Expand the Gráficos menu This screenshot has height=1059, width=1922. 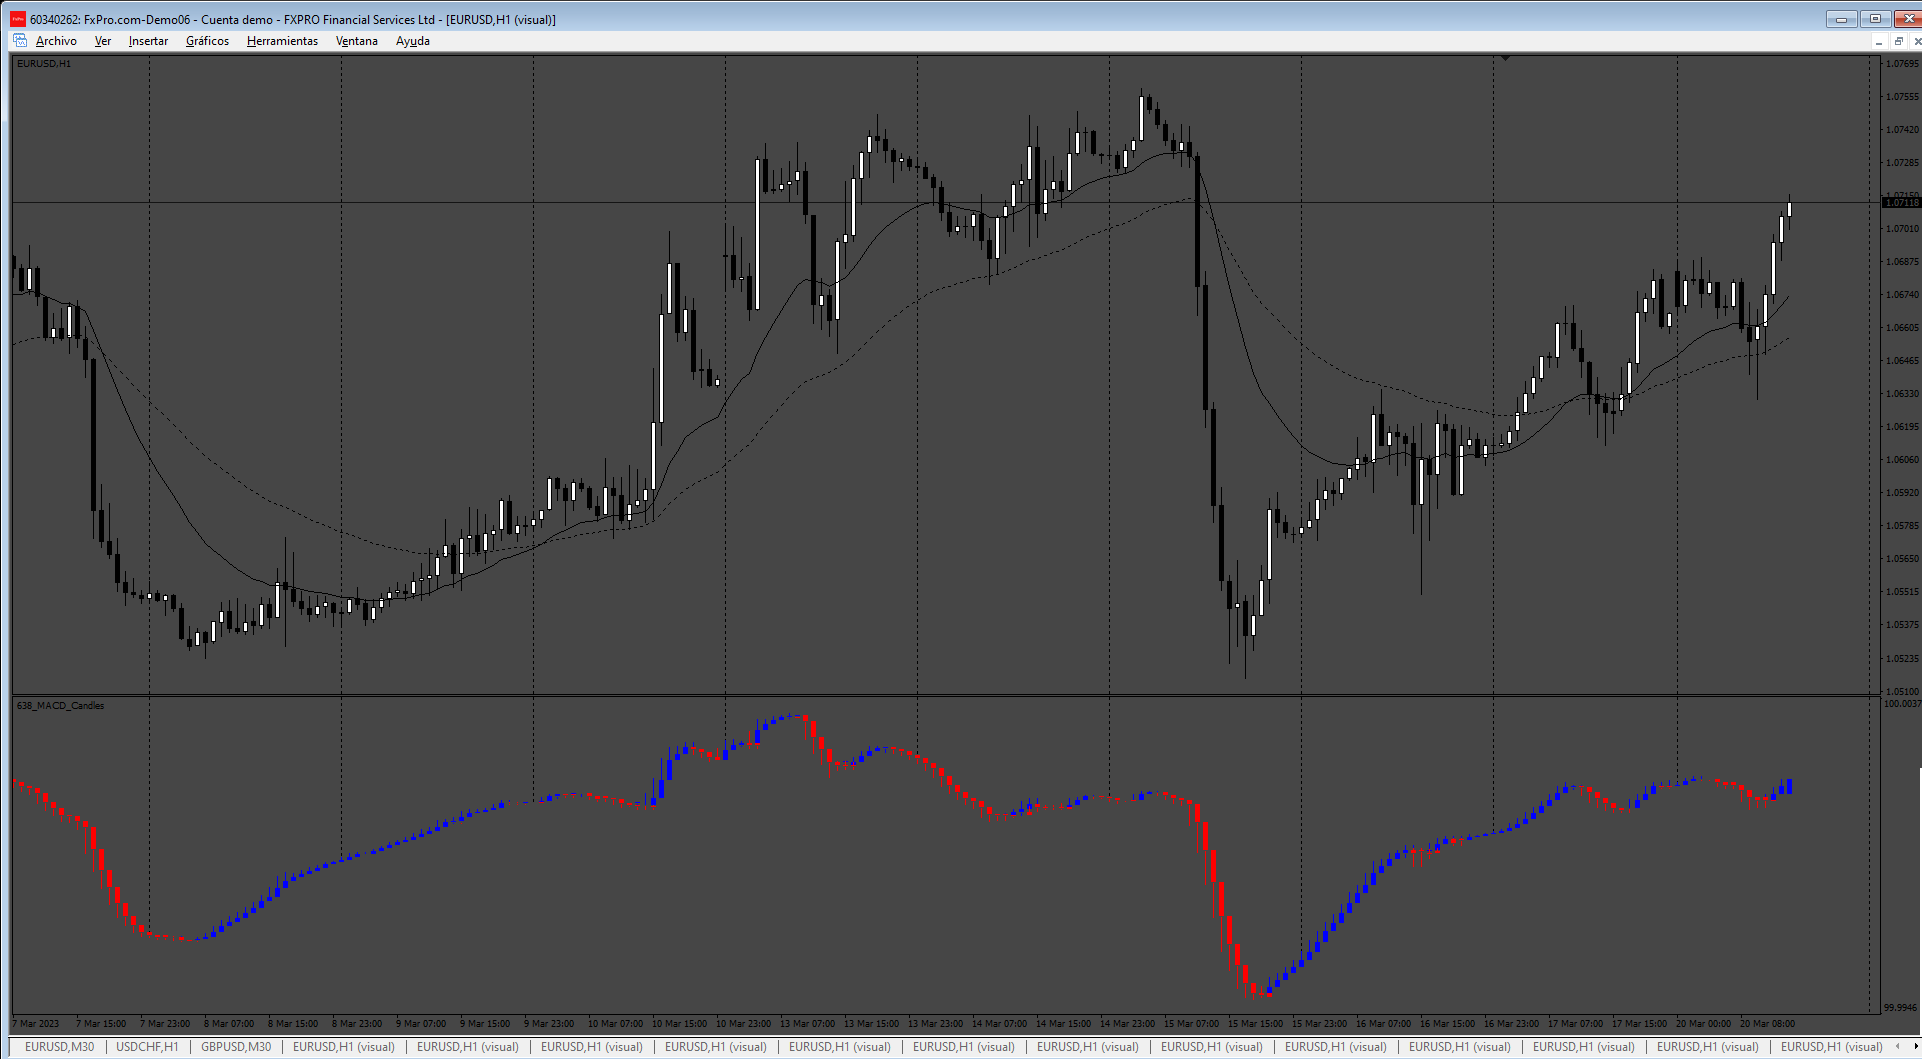(x=207, y=41)
